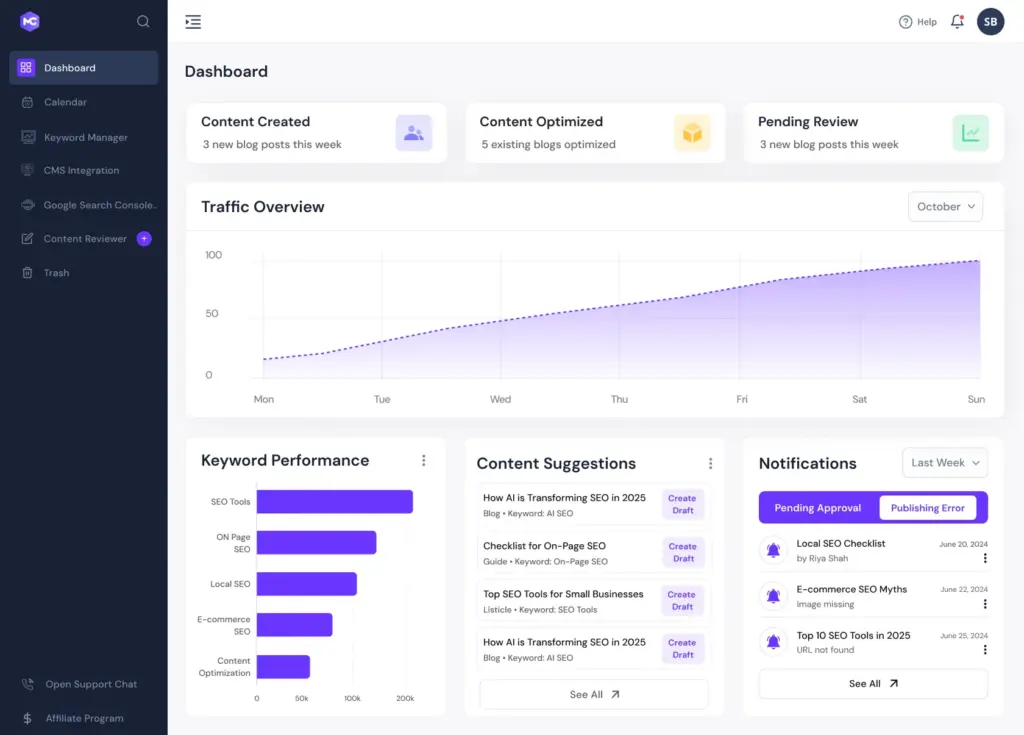The image size is (1024, 735).
Task: Open Content Suggestions options menu
Action: tap(711, 463)
